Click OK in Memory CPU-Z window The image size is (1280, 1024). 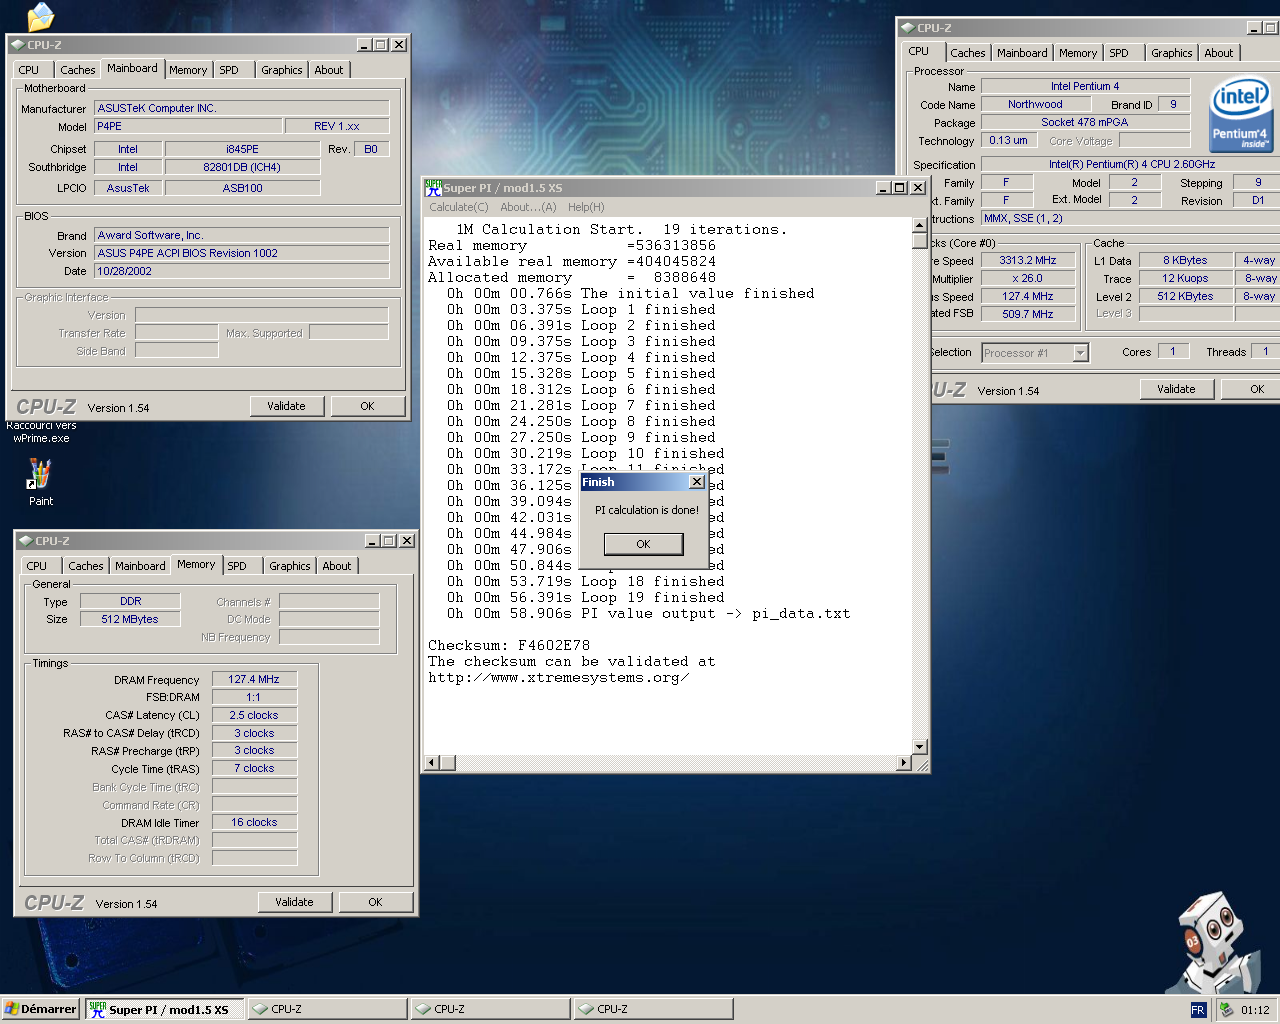(375, 902)
